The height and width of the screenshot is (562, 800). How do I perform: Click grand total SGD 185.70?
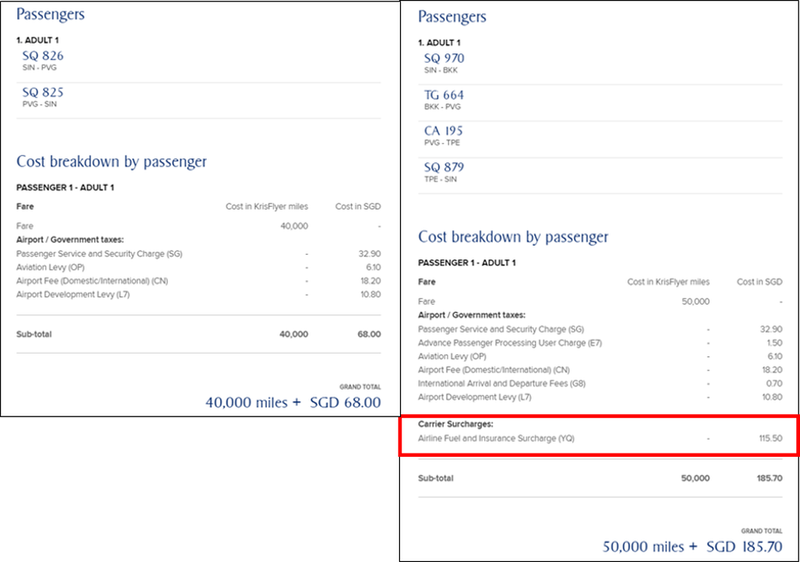coord(744,547)
